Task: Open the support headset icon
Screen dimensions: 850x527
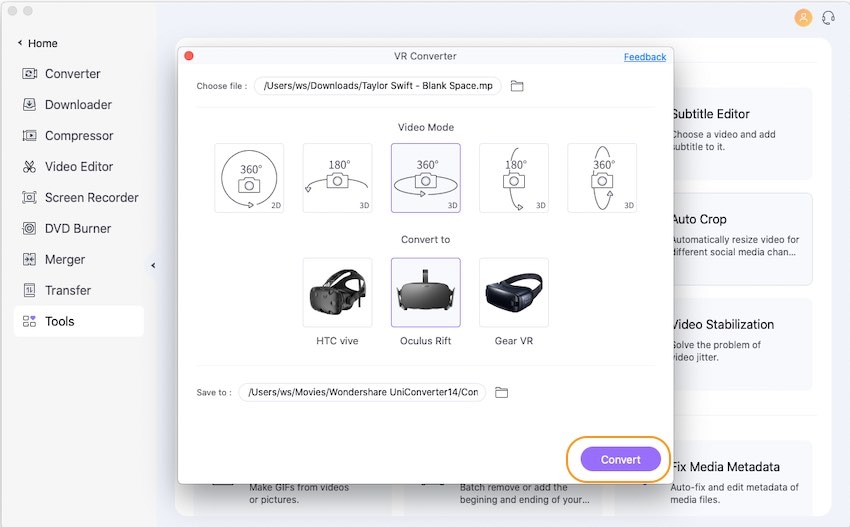Action: tap(828, 18)
